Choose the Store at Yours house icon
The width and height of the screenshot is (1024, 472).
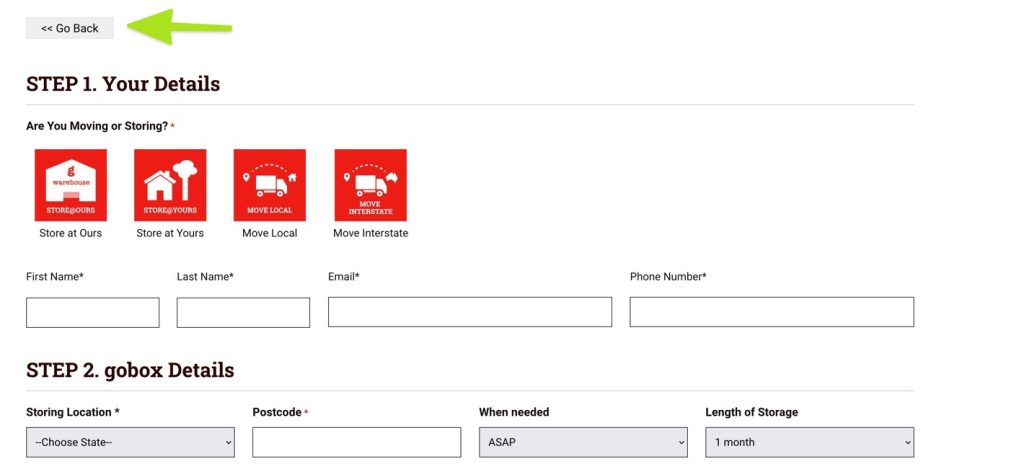pos(170,185)
